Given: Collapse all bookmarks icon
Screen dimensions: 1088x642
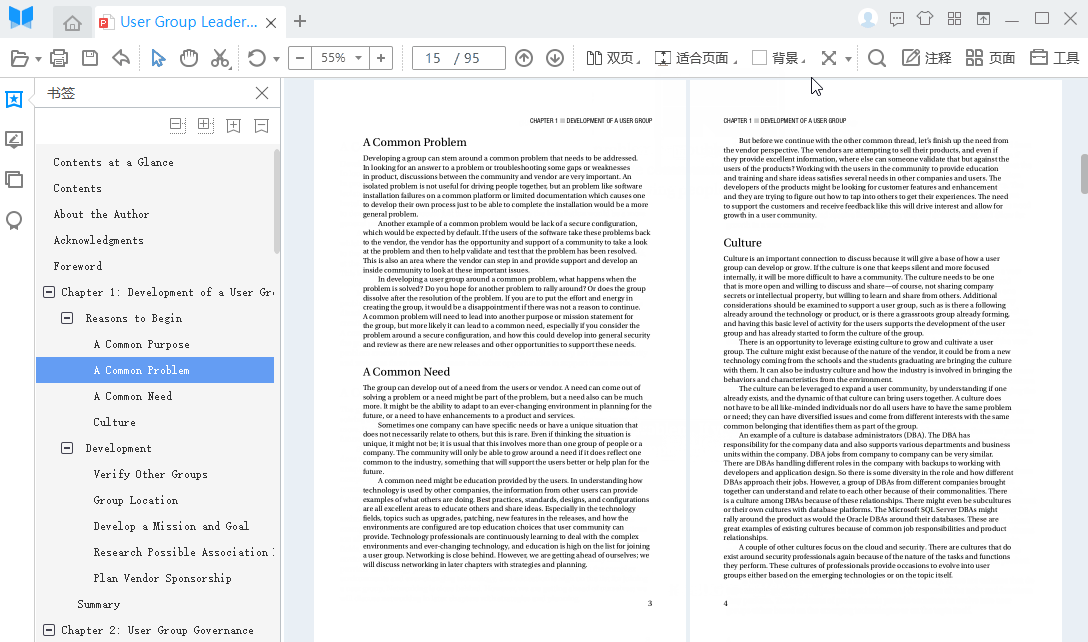Looking at the screenshot, I should 178,125.
